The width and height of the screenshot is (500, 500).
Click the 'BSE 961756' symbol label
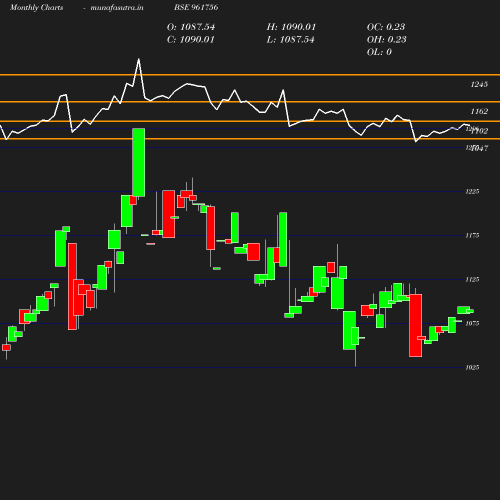(196, 7)
